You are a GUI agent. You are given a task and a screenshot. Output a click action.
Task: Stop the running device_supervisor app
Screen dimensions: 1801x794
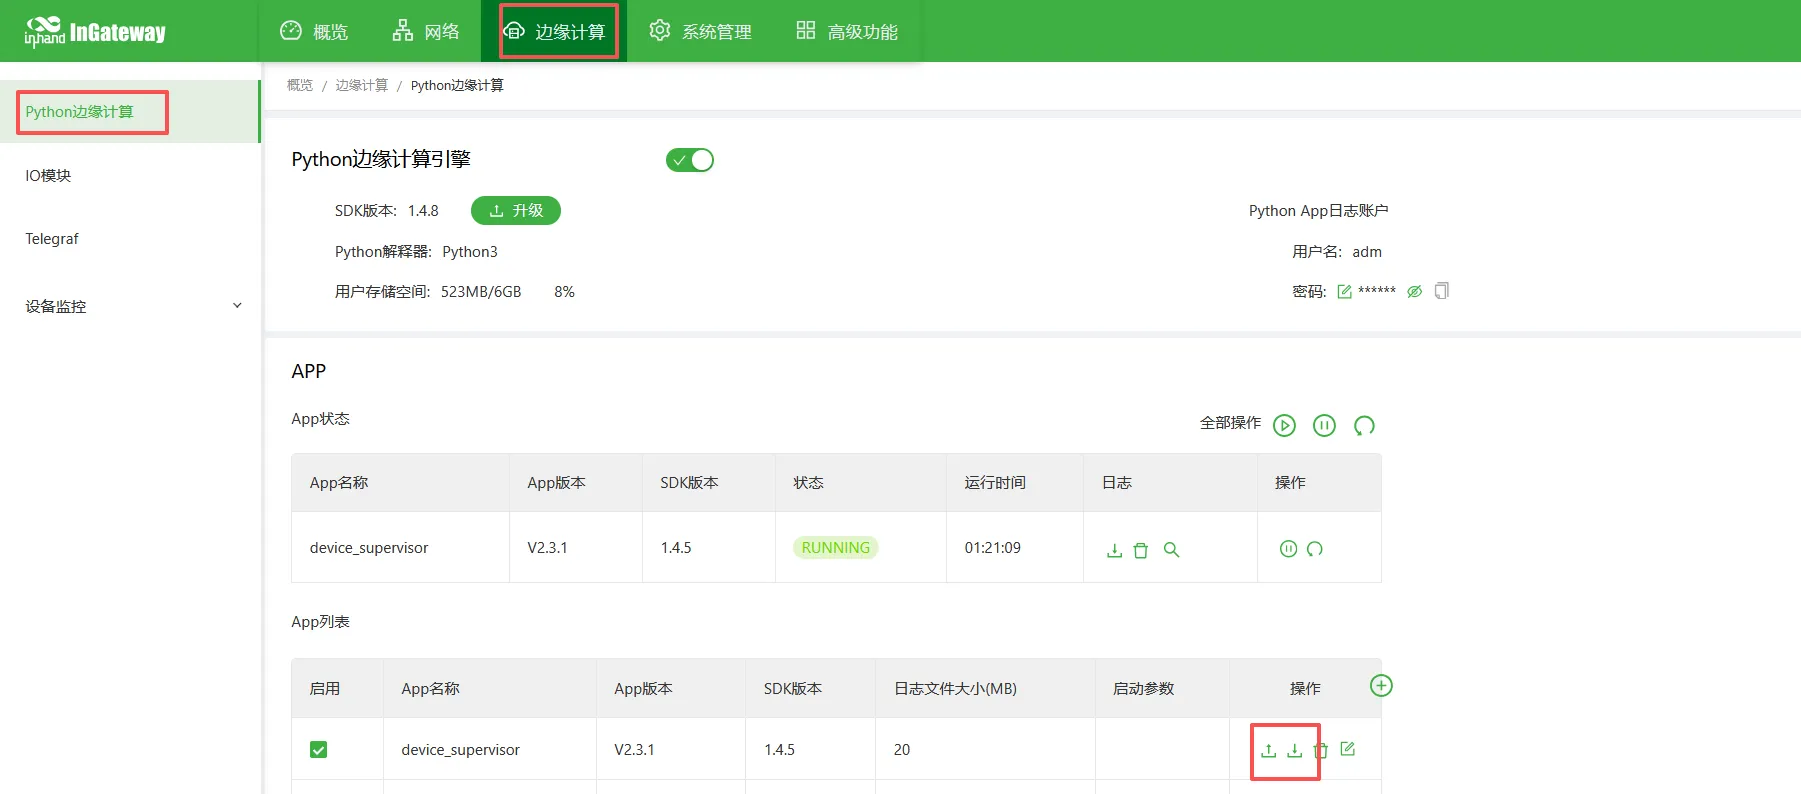coord(1288,548)
